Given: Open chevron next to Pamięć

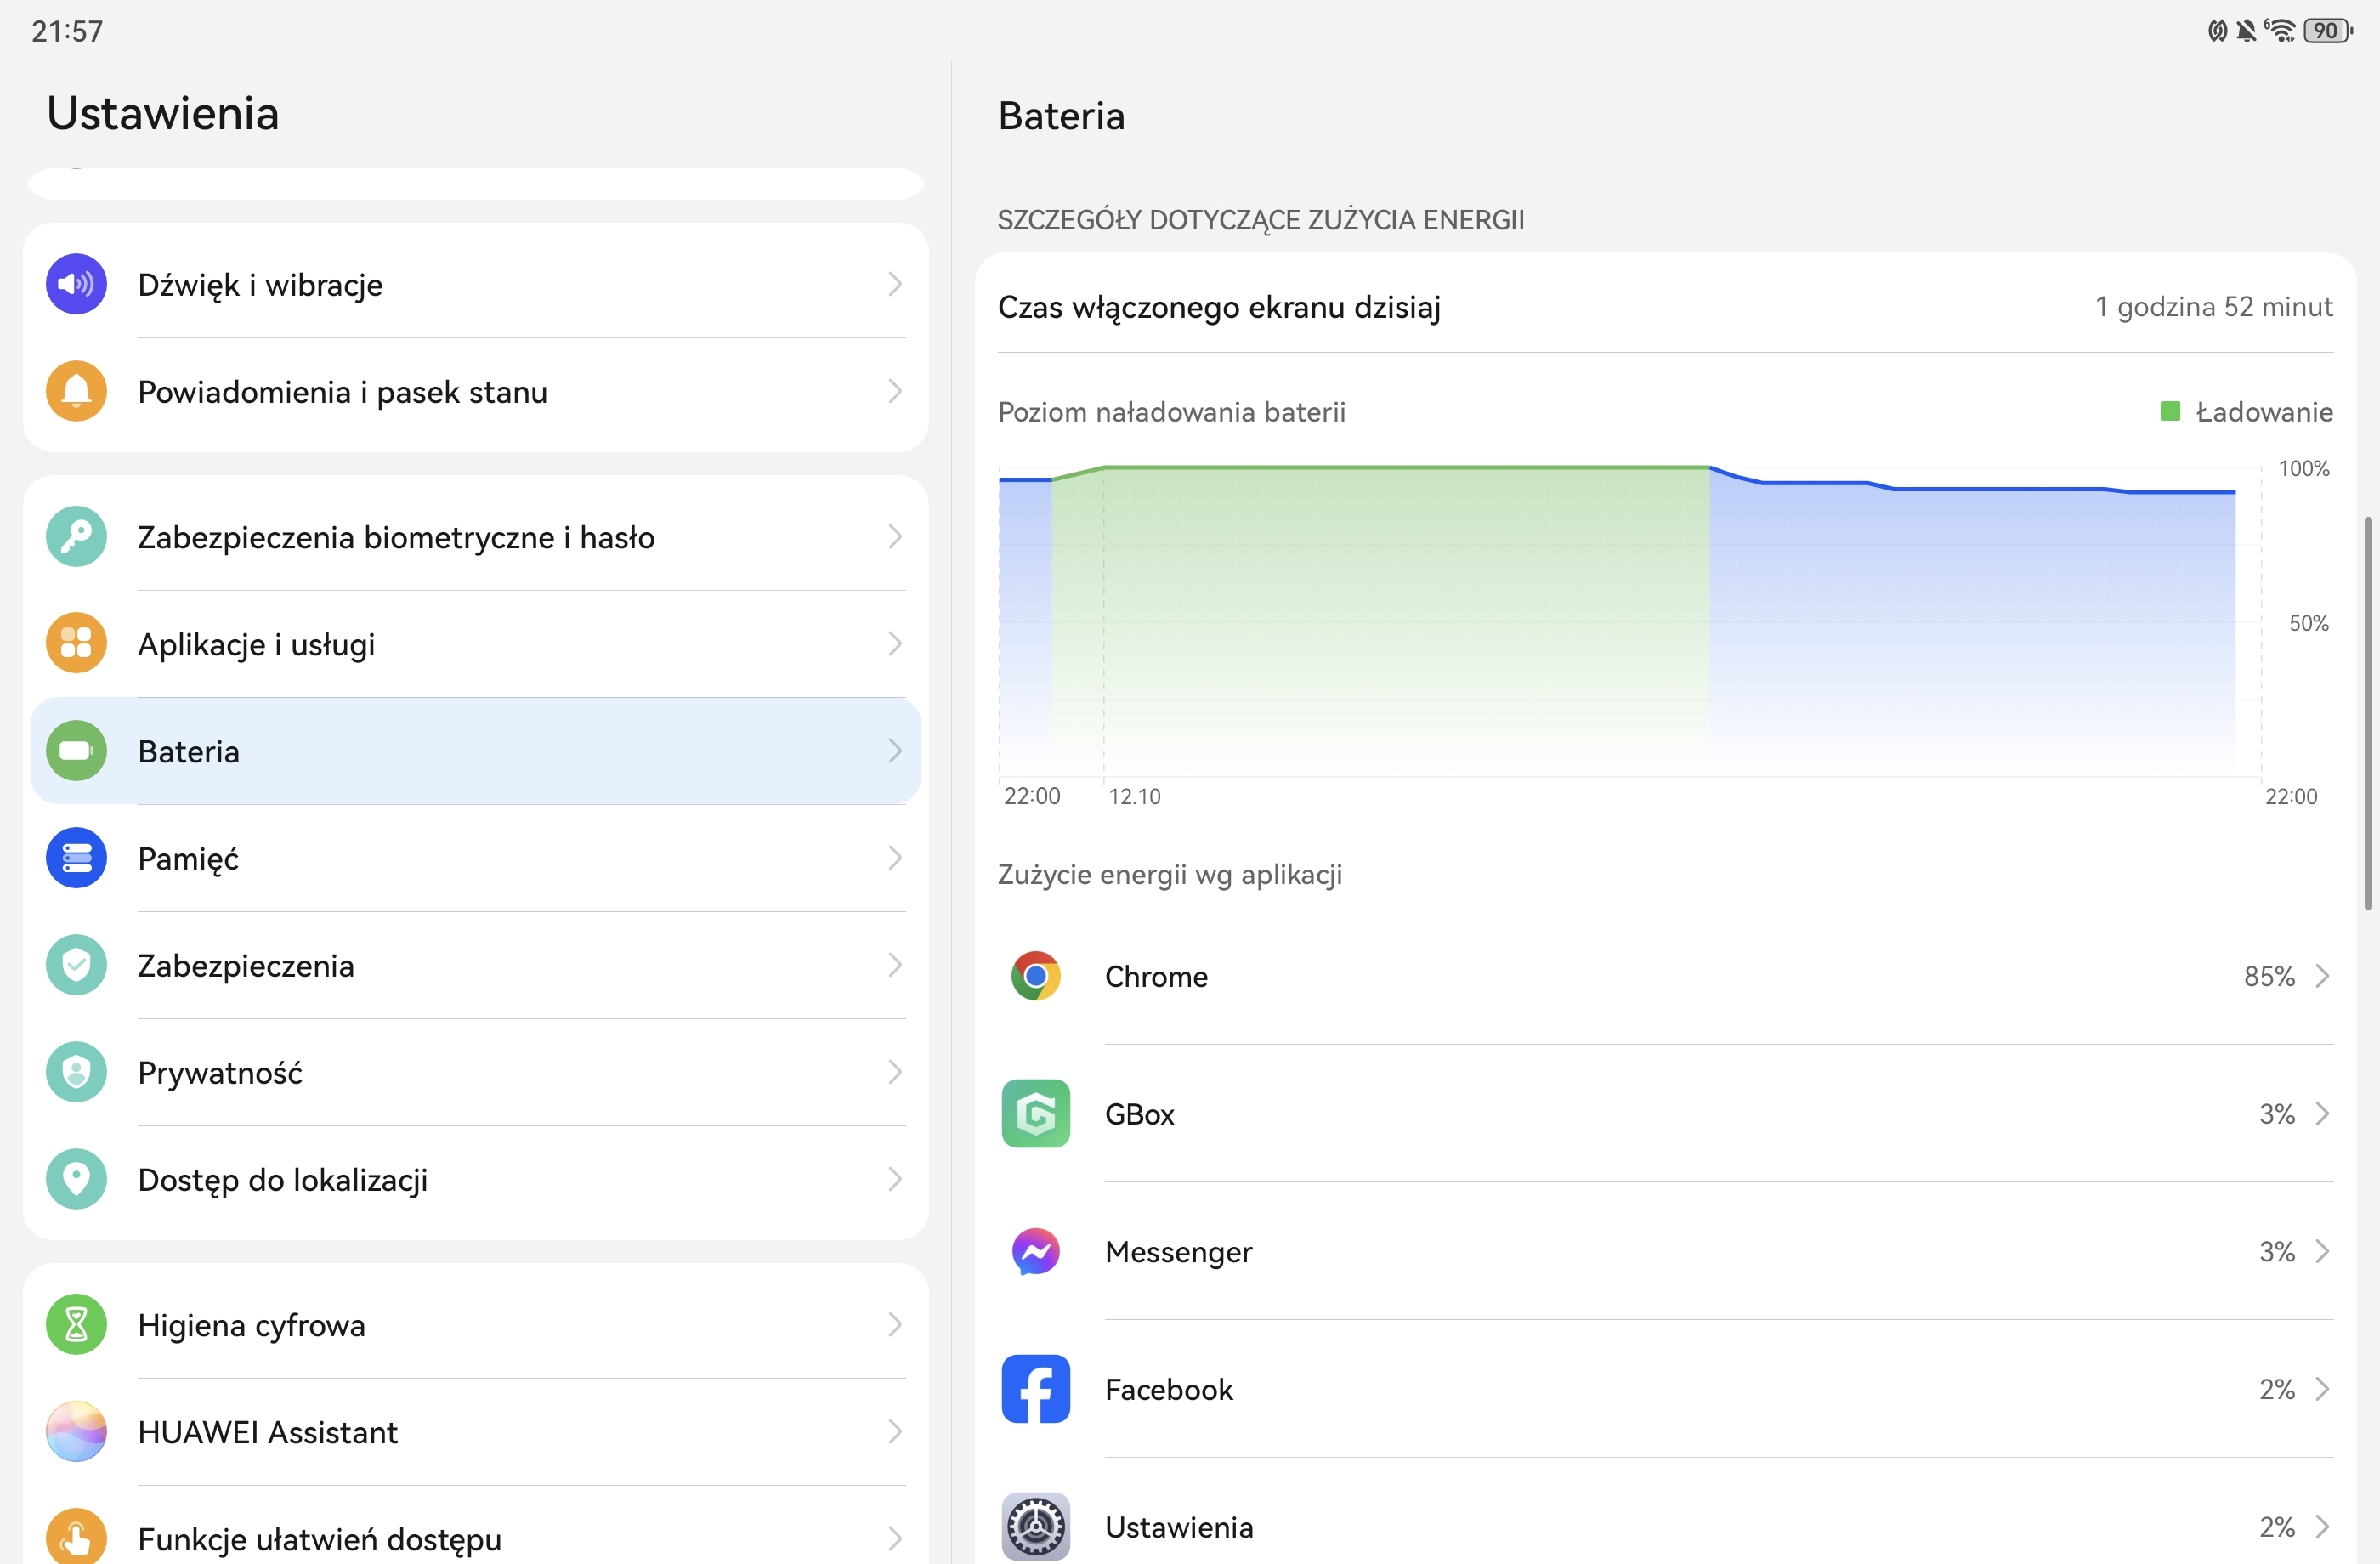Looking at the screenshot, I should 895,858.
